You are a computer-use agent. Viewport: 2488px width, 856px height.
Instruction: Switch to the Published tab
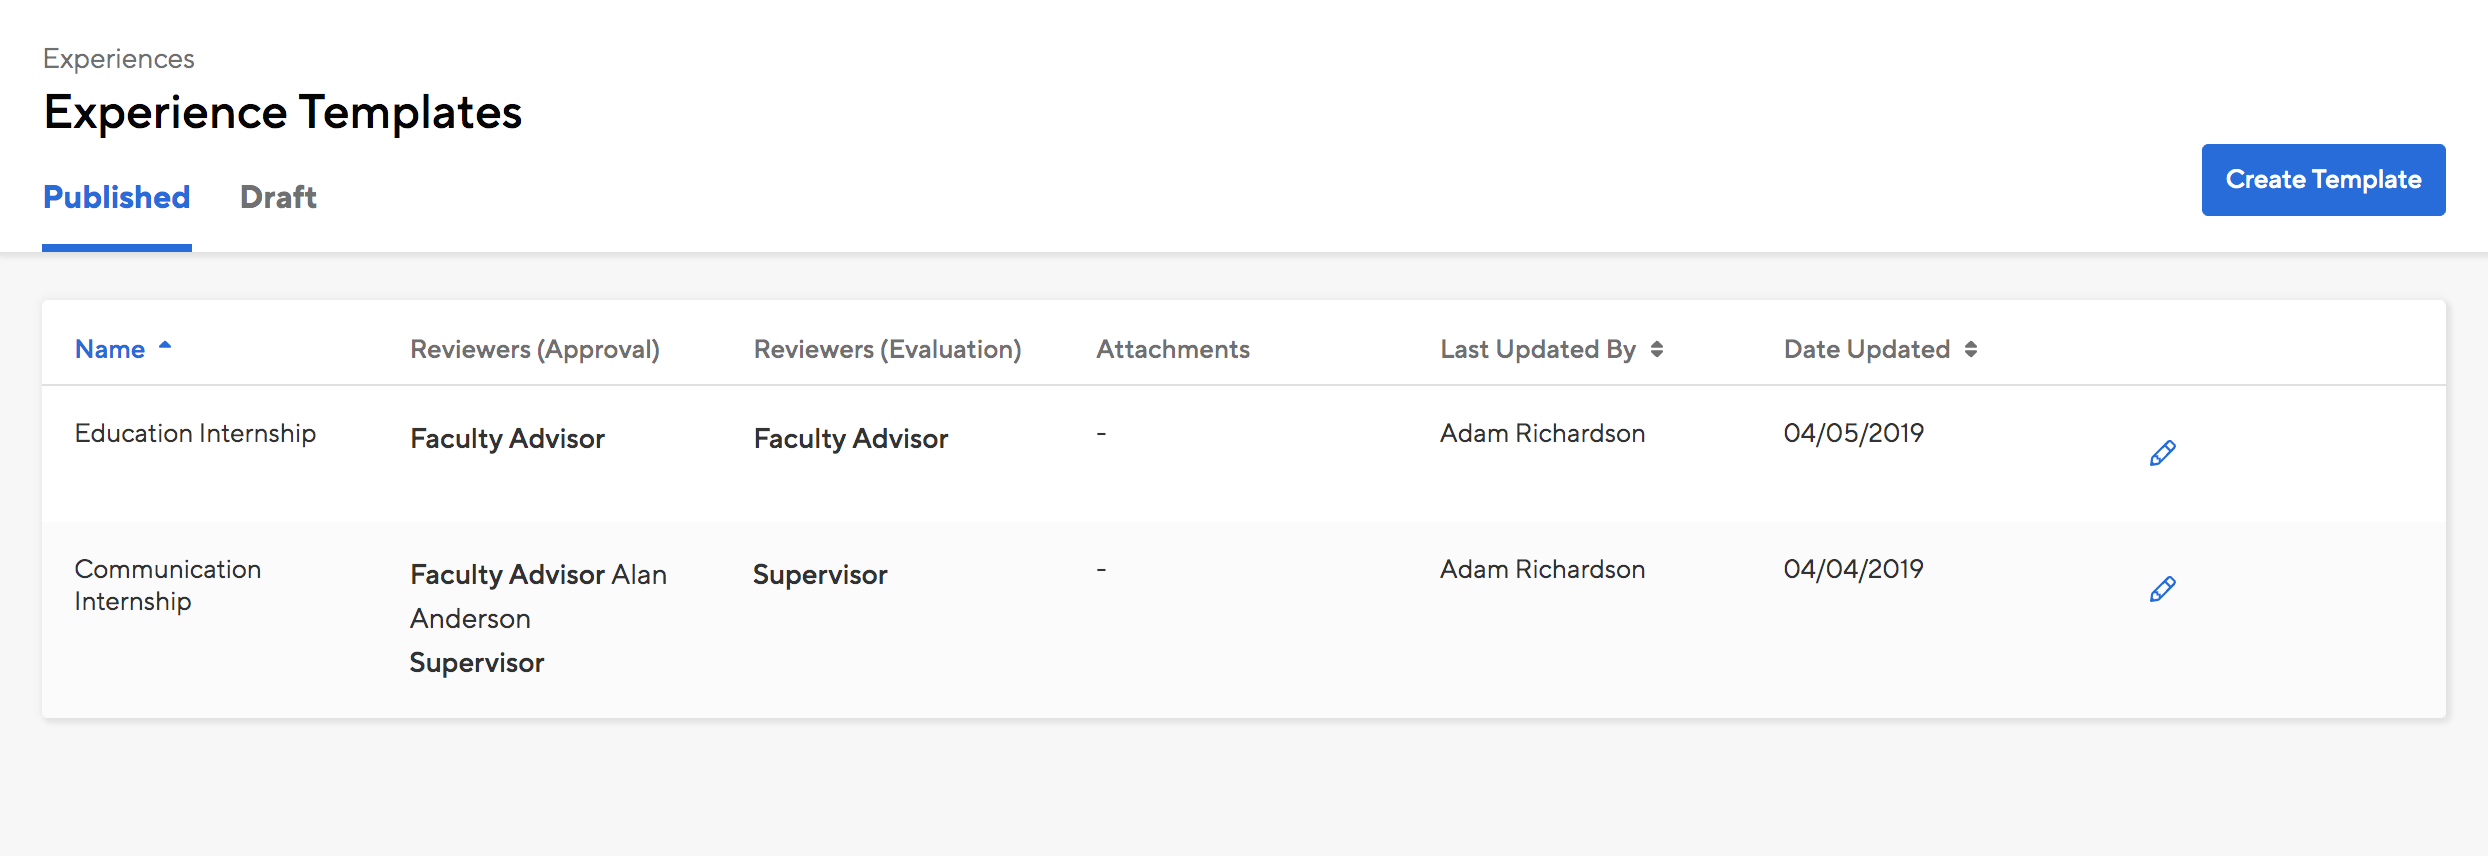(117, 197)
